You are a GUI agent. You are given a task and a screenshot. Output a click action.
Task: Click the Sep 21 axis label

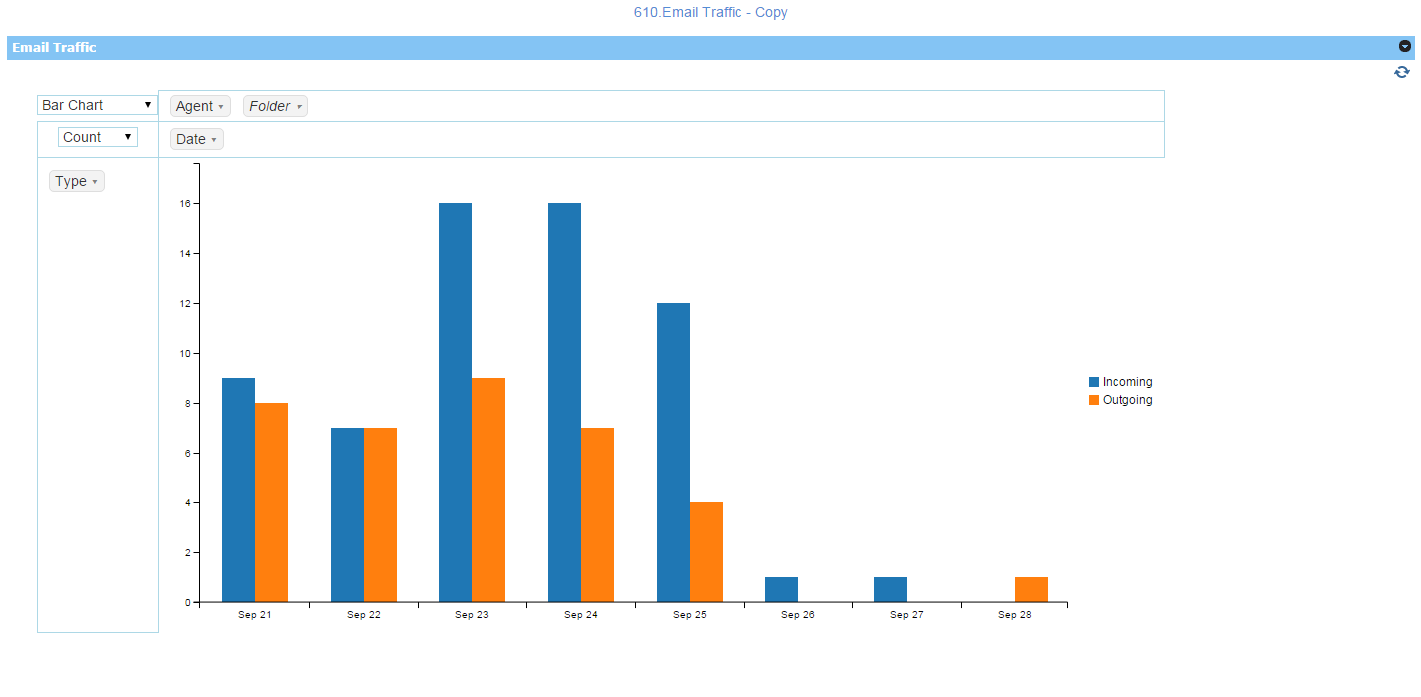tap(255, 615)
